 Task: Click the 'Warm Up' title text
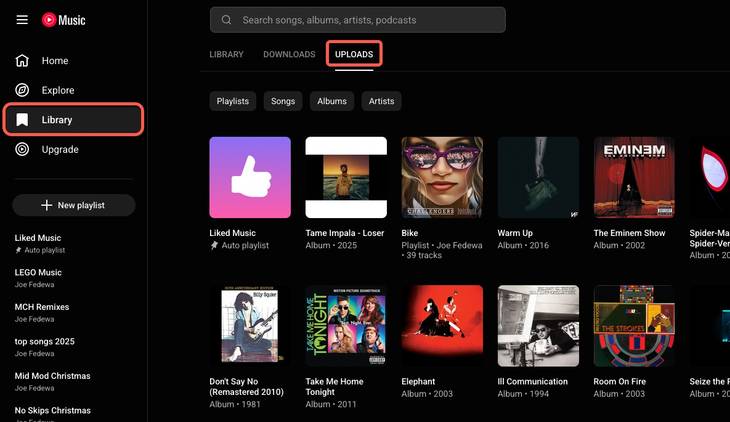515,233
